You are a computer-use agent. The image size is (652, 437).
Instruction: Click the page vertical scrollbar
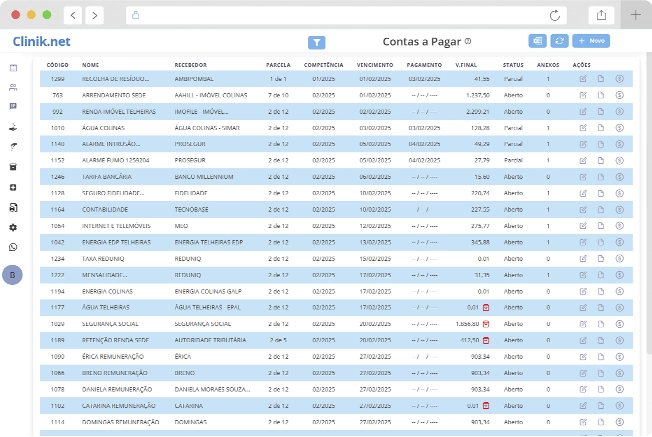[647, 200]
